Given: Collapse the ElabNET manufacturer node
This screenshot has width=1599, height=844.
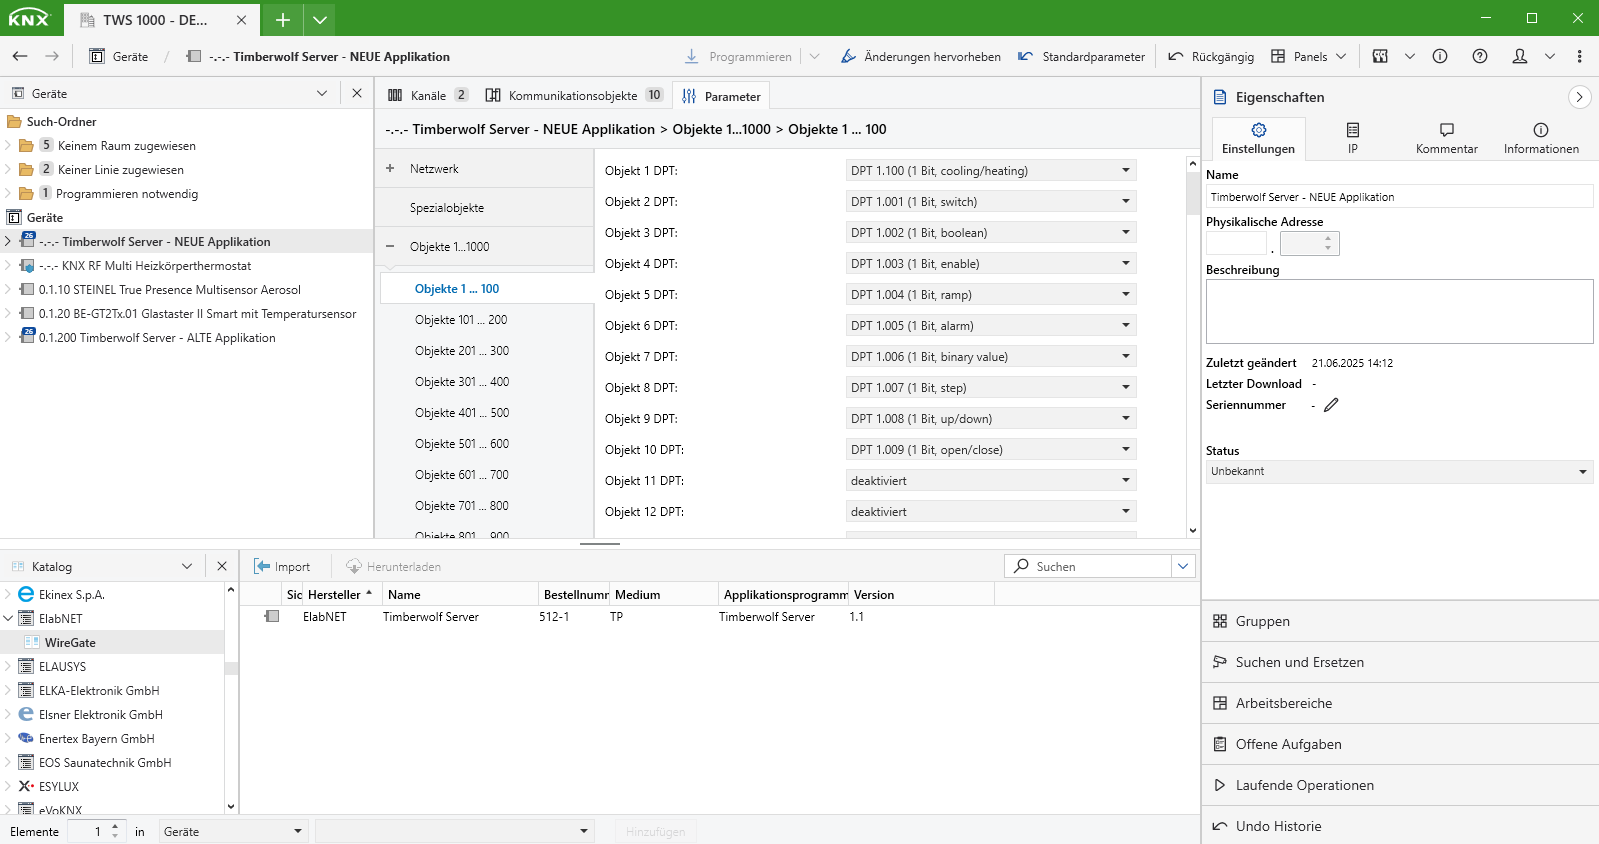Looking at the screenshot, I should (8, 619).
